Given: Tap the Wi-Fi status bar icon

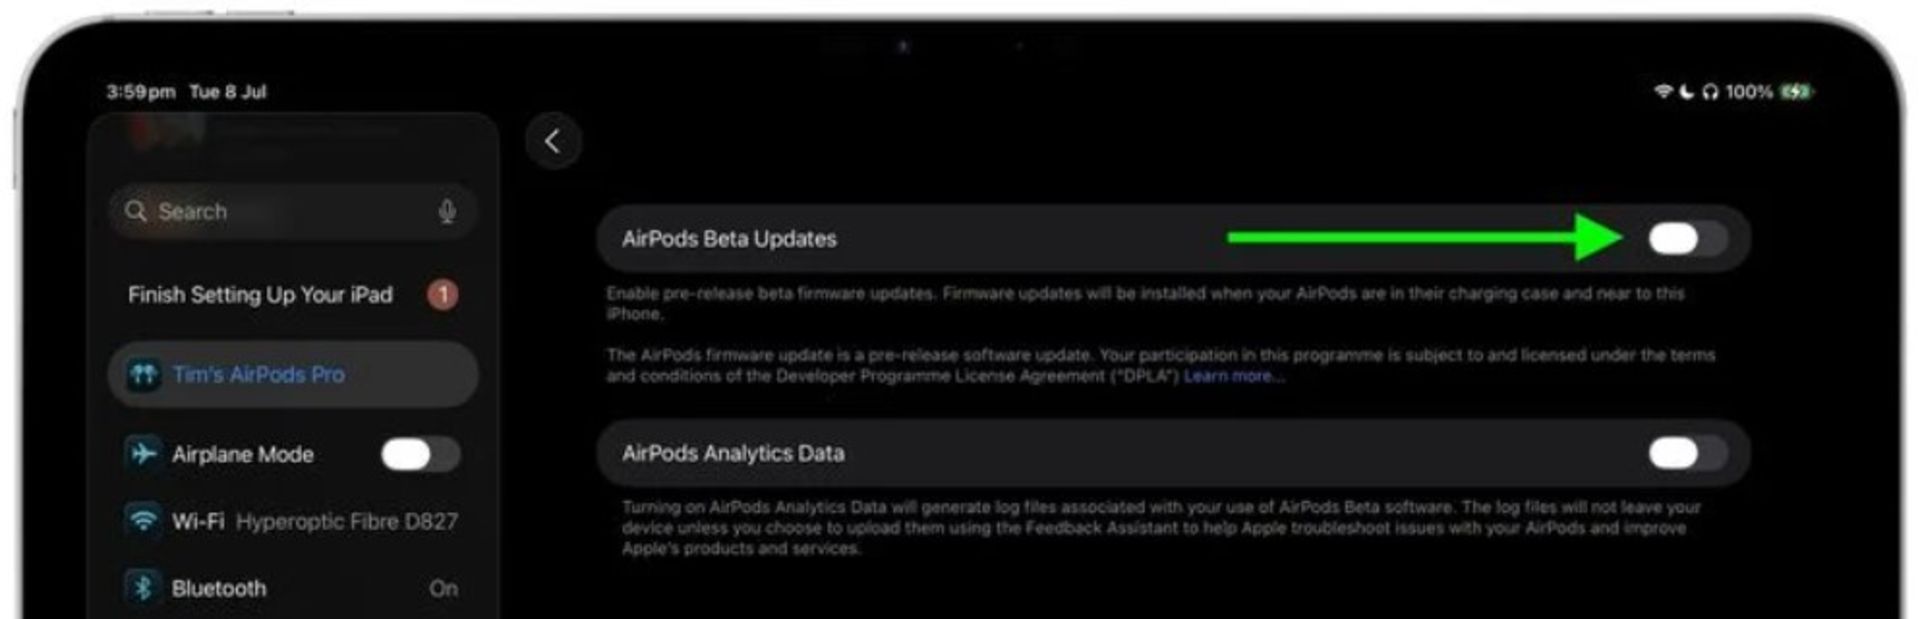Looking at the screenshot, I should tap(1663, 92).
